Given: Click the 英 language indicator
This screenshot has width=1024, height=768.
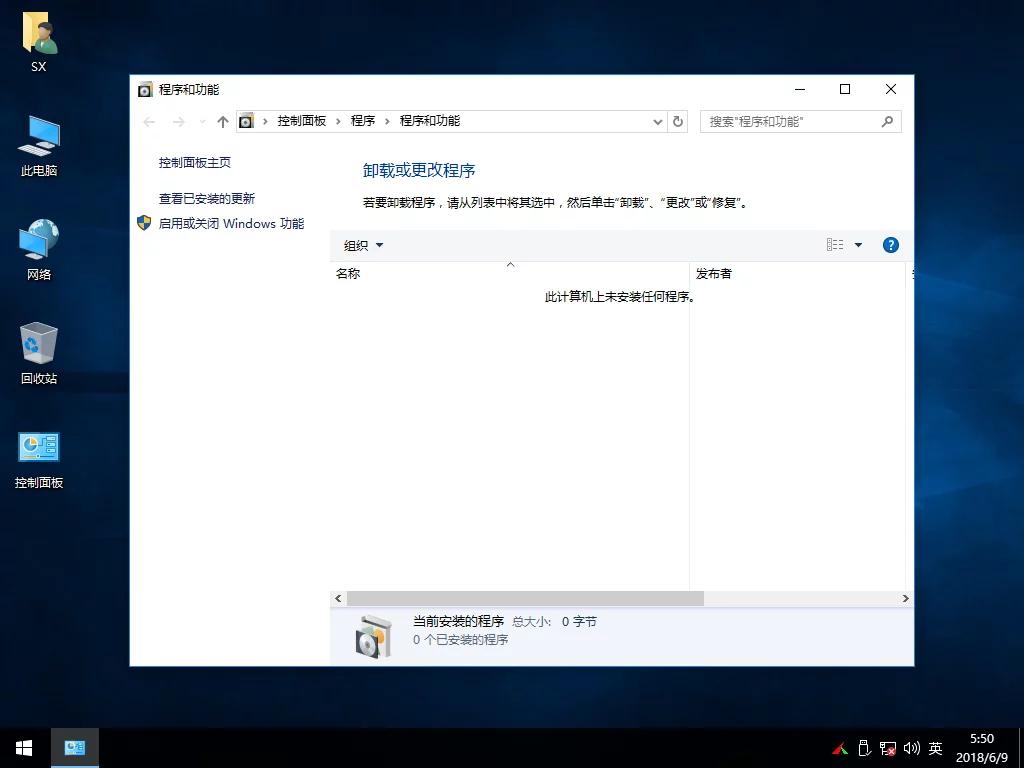Looking at the screenshot, I should click(x=935, y=747).
